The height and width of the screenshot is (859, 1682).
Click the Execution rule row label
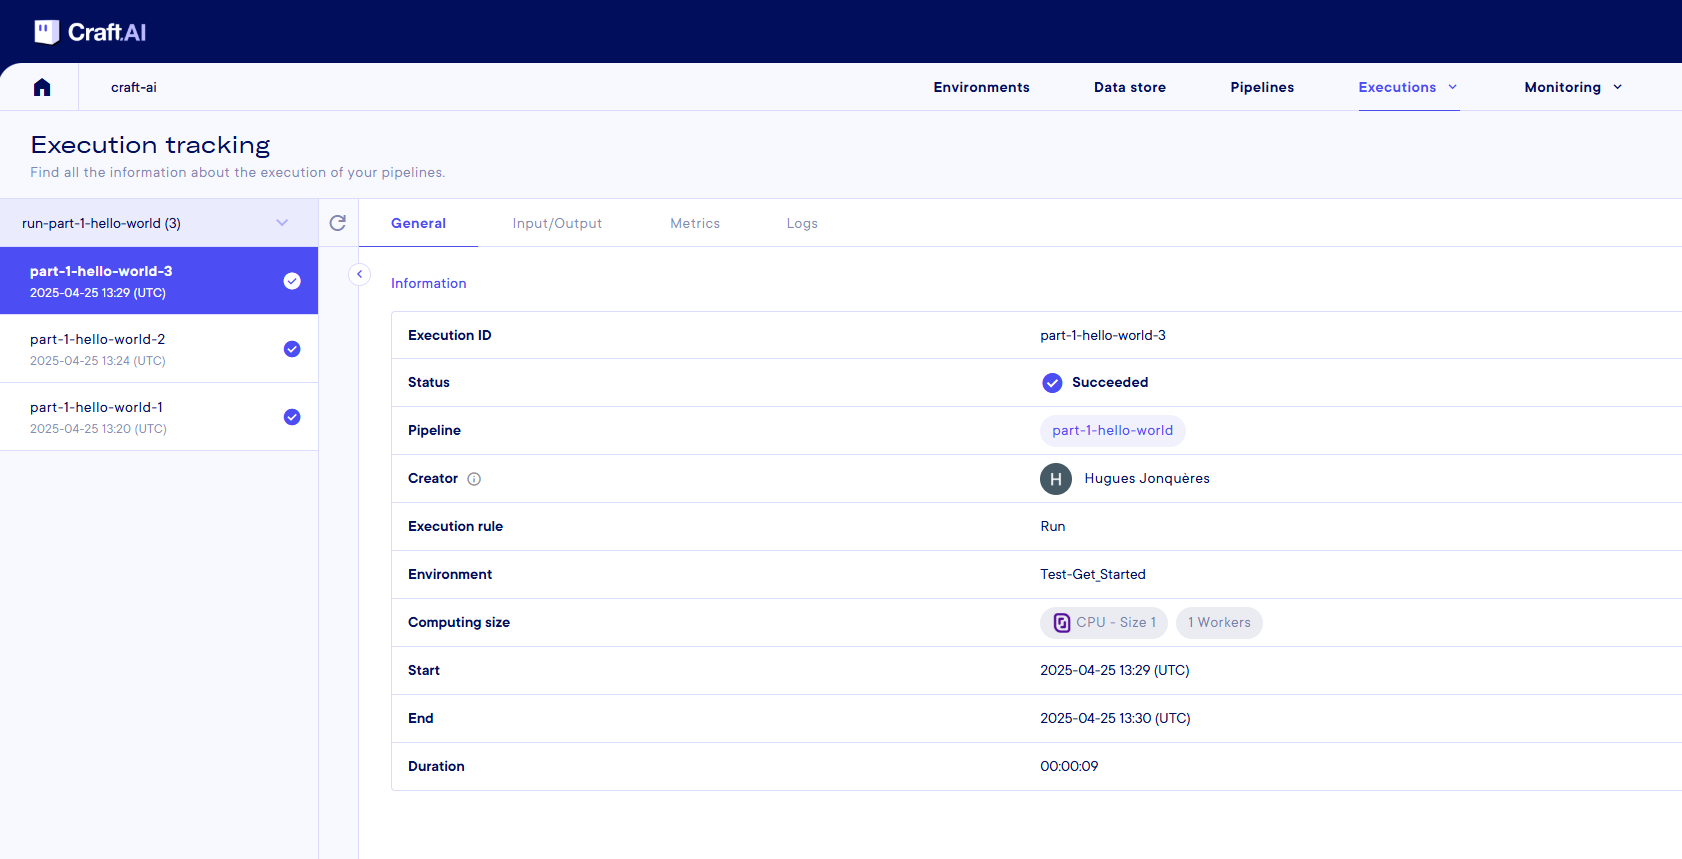[x=455, y=527]
